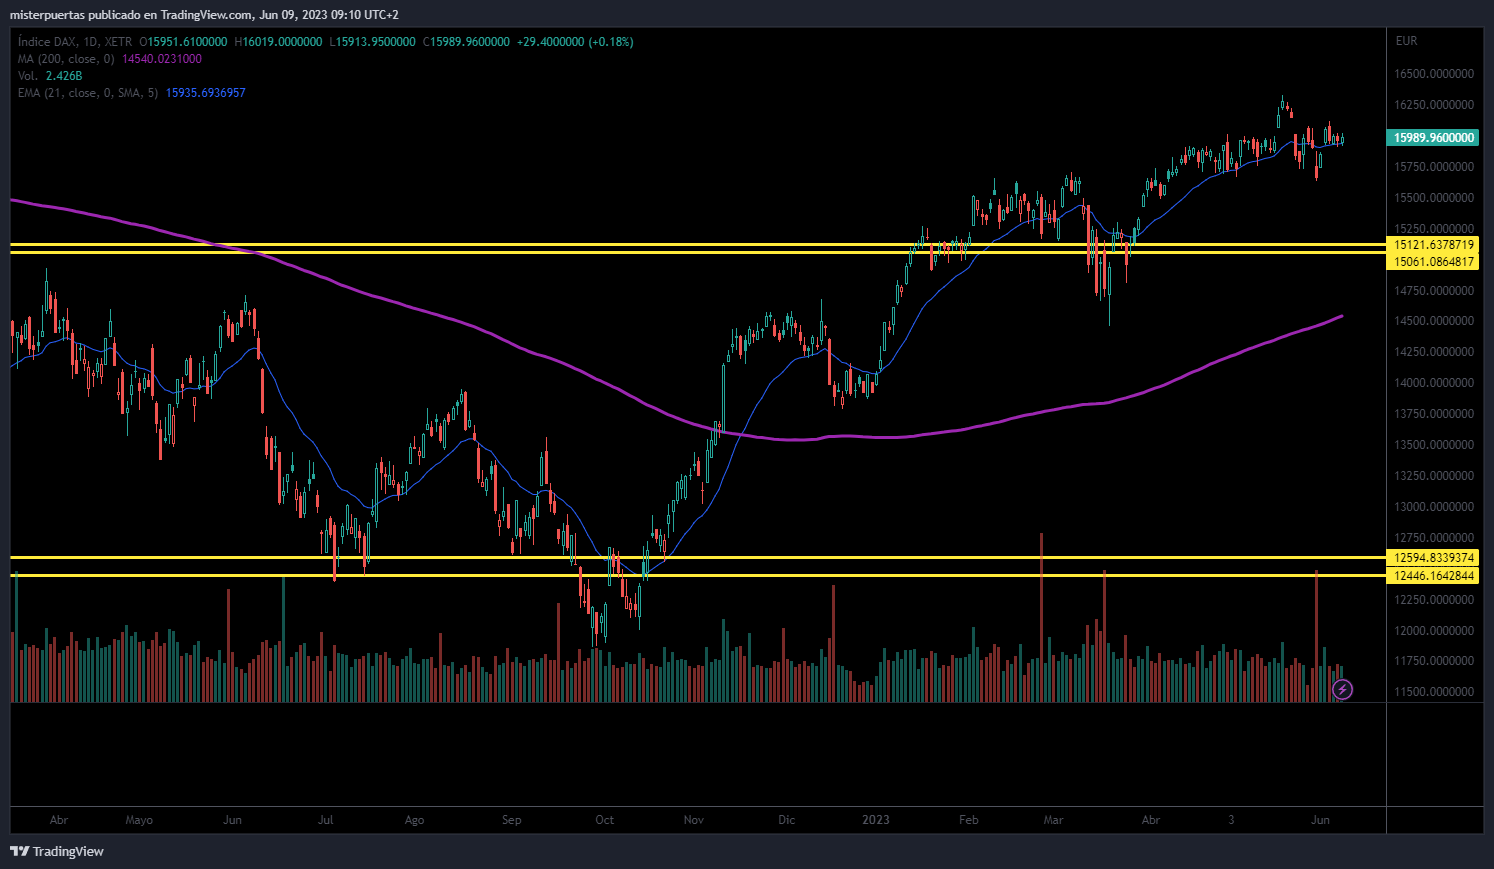This screenshot has height=869, width=1494.
Task: Click the publication header by misterpuertas
Action: (x=204, y=14)
